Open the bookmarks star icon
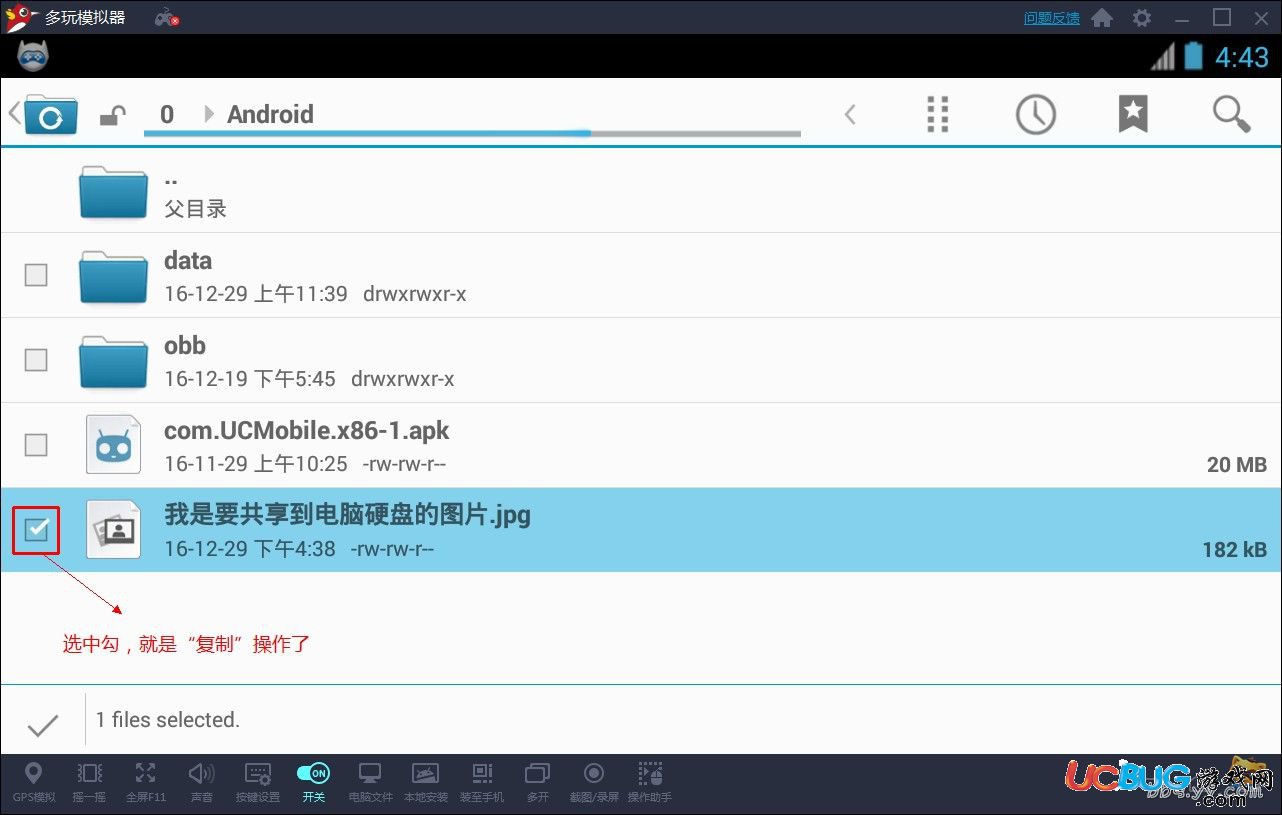Screen dimensions: 1282x815 pos(1132,114)
